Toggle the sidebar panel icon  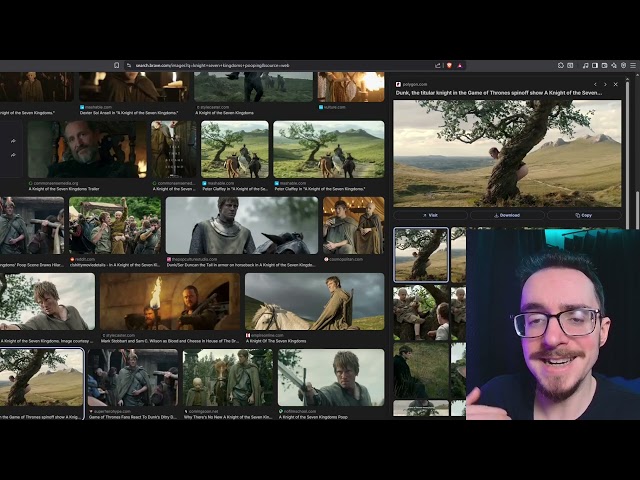[x=595, y=65]
